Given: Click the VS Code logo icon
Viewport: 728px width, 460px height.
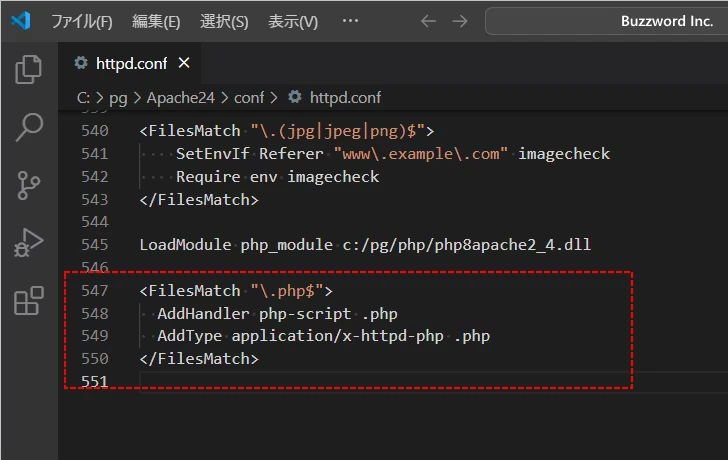Looking at the screenshot, I should (x=22, y=21).
